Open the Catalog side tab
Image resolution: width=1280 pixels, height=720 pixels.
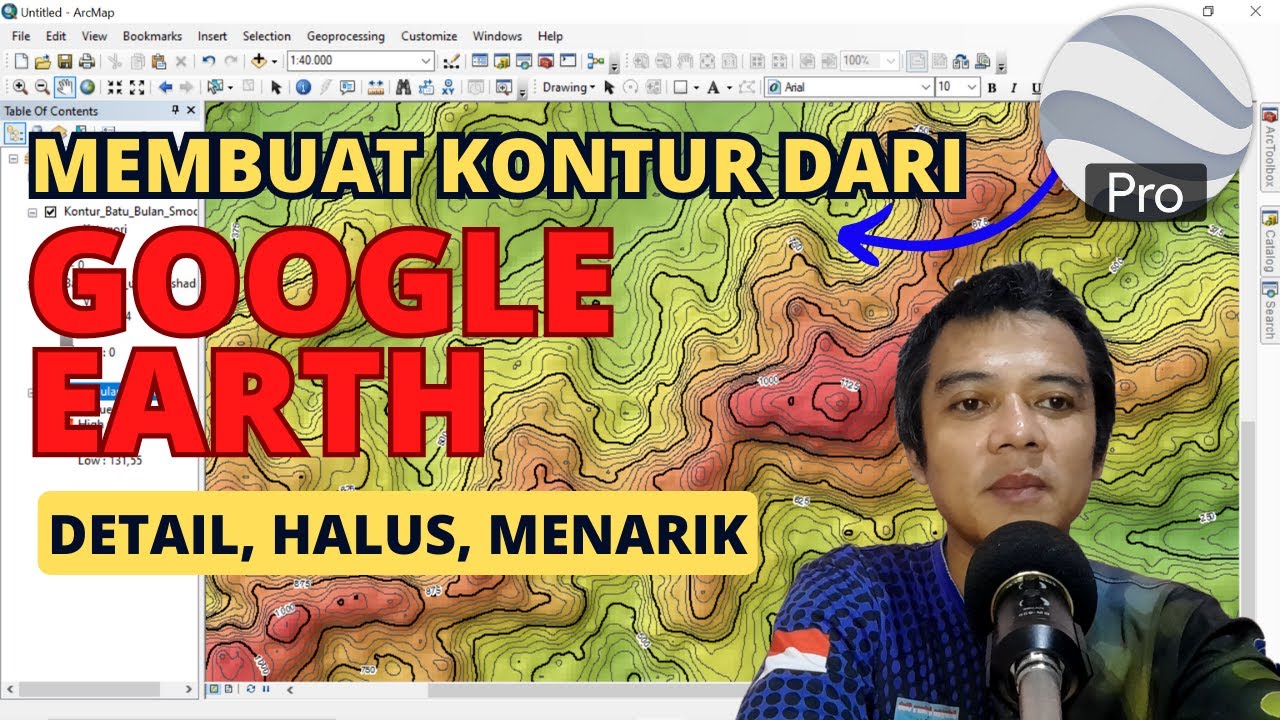(x=1269, y=240)
